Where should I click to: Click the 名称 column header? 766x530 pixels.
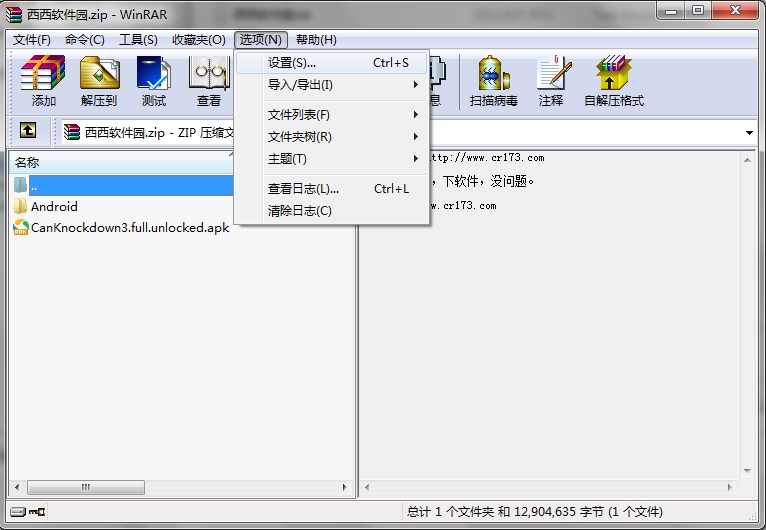(x=121, y=162)
